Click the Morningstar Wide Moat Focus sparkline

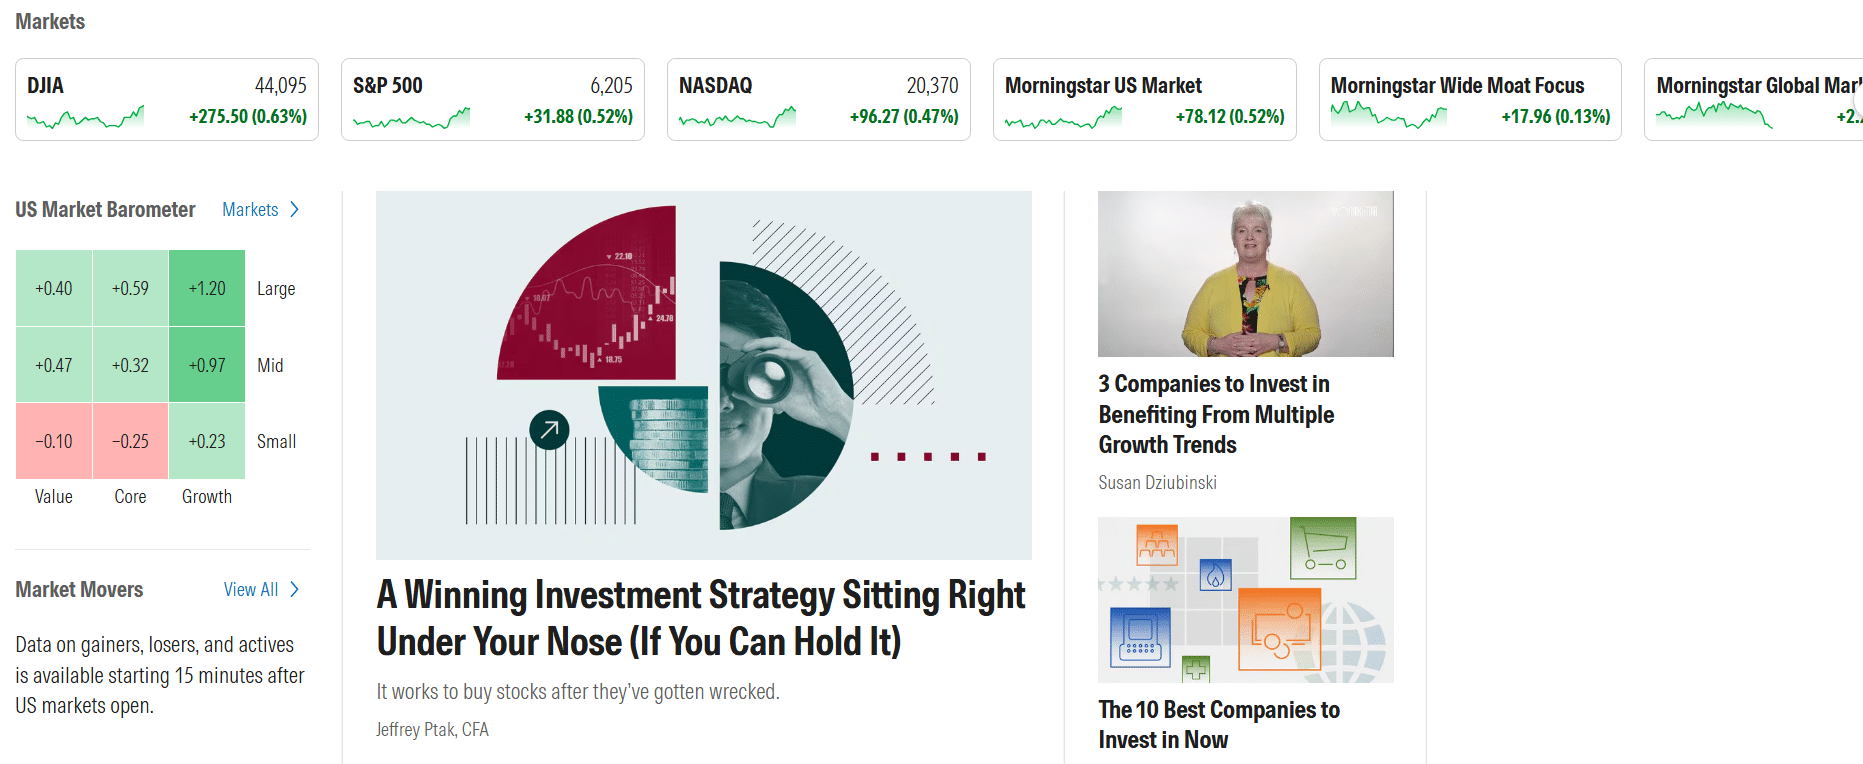1389,117
